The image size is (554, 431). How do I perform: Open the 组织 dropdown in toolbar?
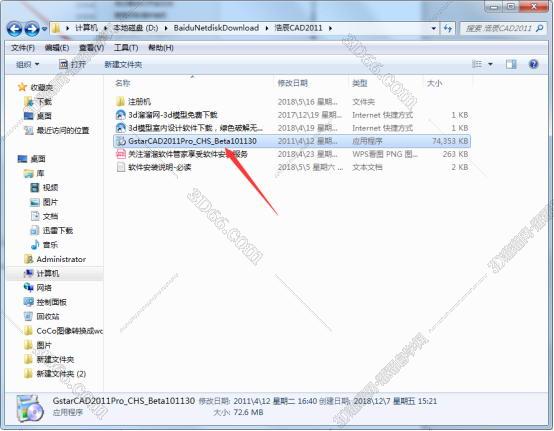click(28, 65)
